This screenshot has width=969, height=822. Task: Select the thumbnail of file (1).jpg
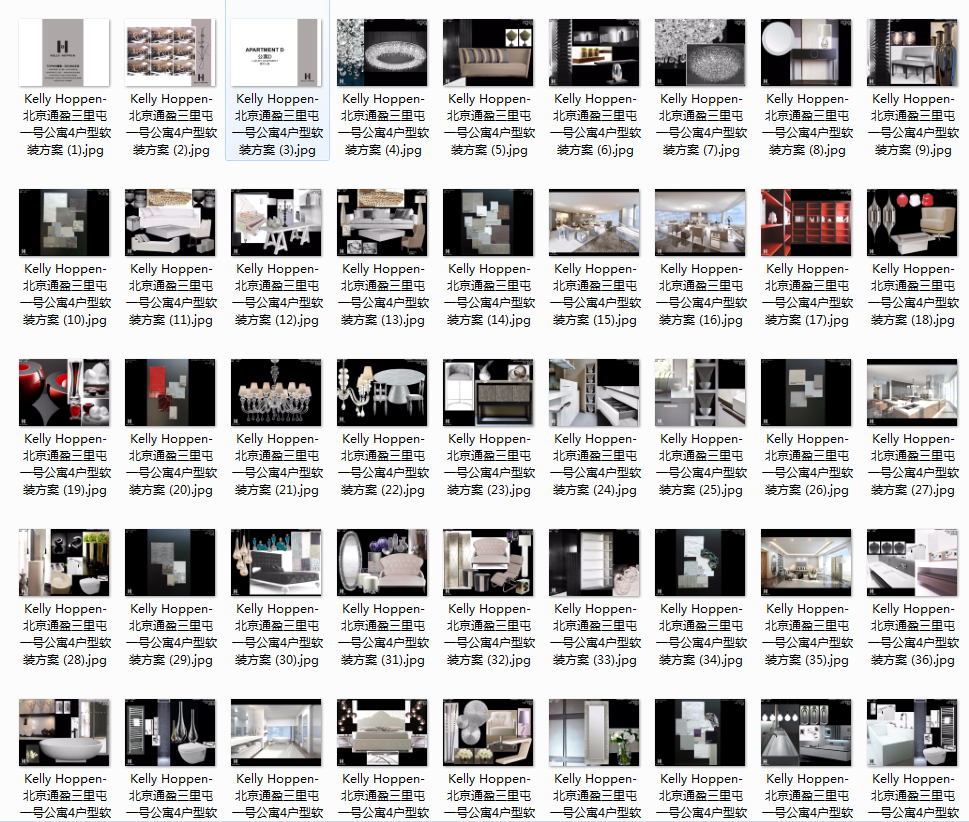click(64, 53)
